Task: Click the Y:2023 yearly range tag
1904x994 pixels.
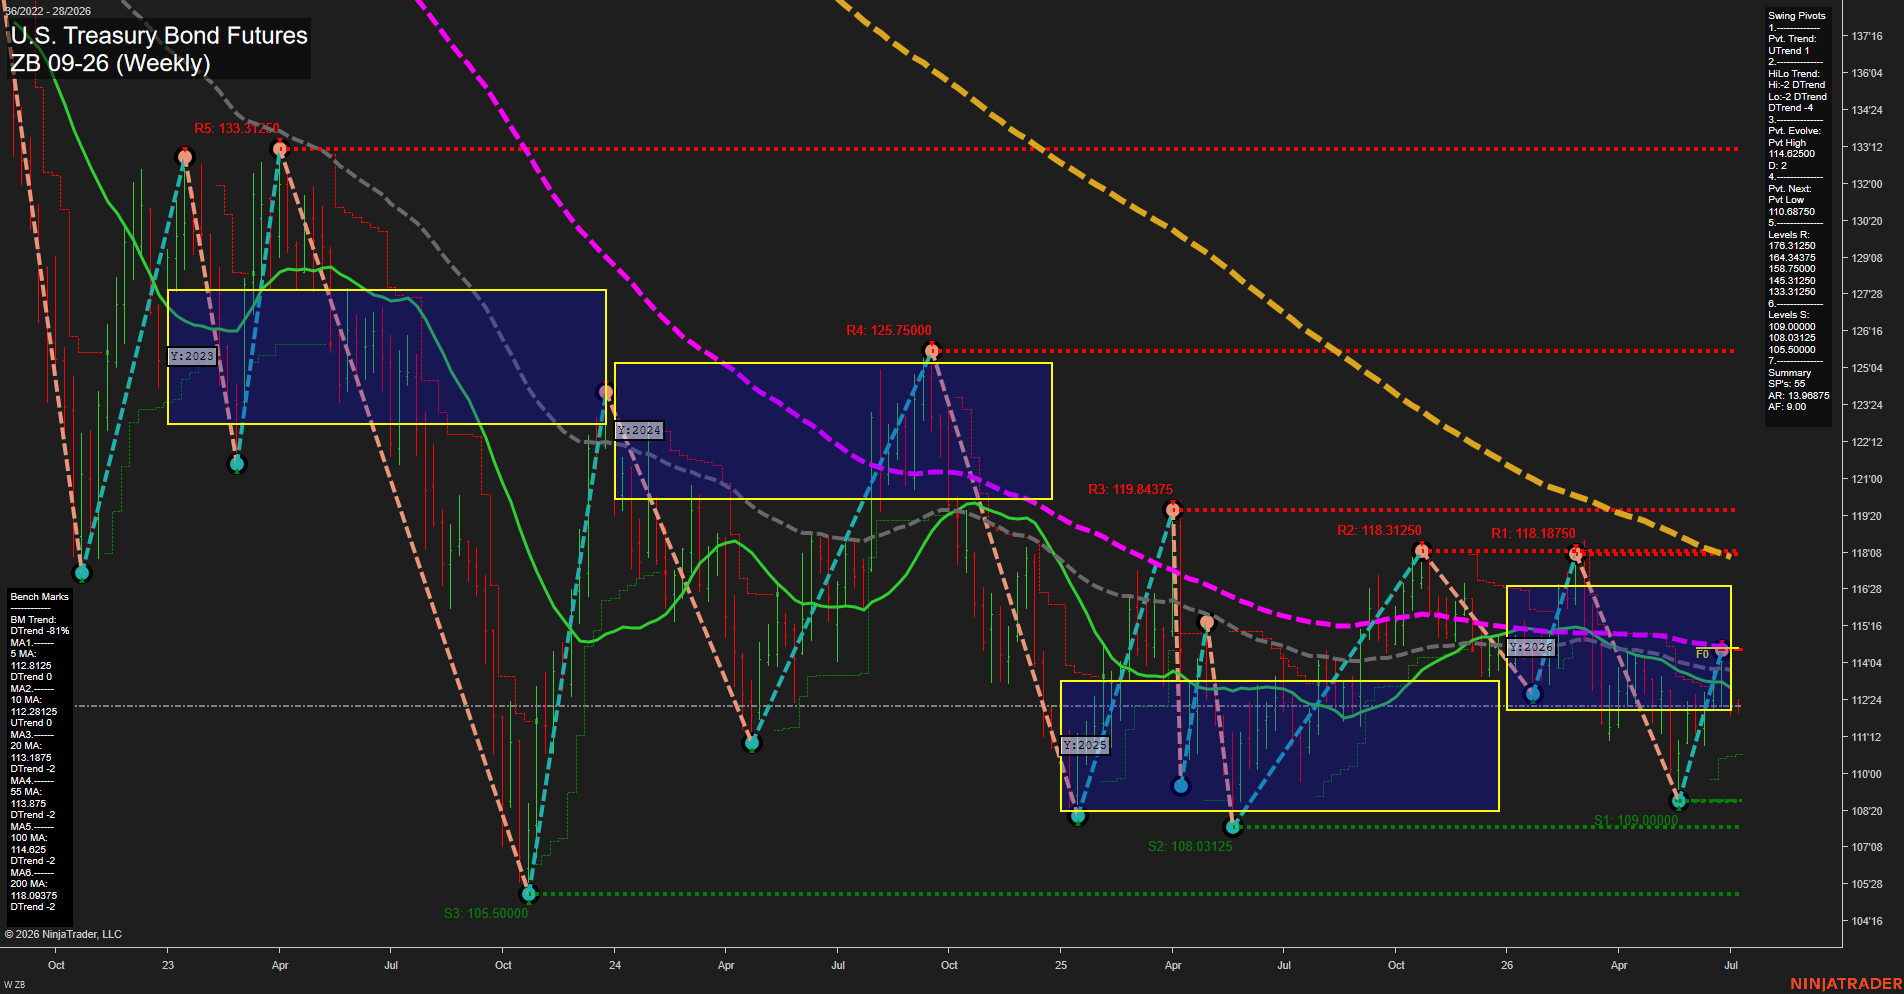Action: pos(192,356)
